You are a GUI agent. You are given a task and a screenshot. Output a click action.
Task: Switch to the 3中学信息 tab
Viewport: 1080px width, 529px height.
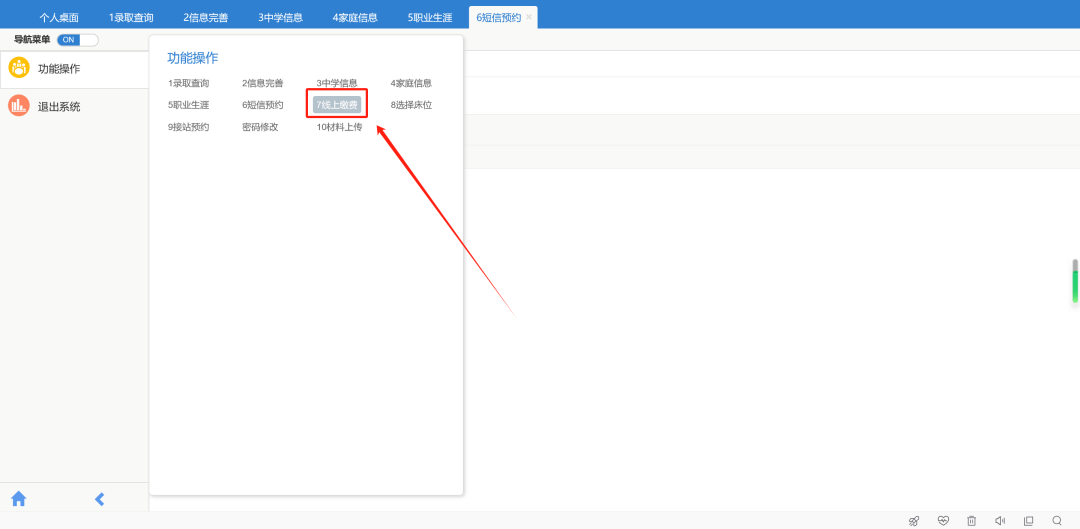coord(280,18)
